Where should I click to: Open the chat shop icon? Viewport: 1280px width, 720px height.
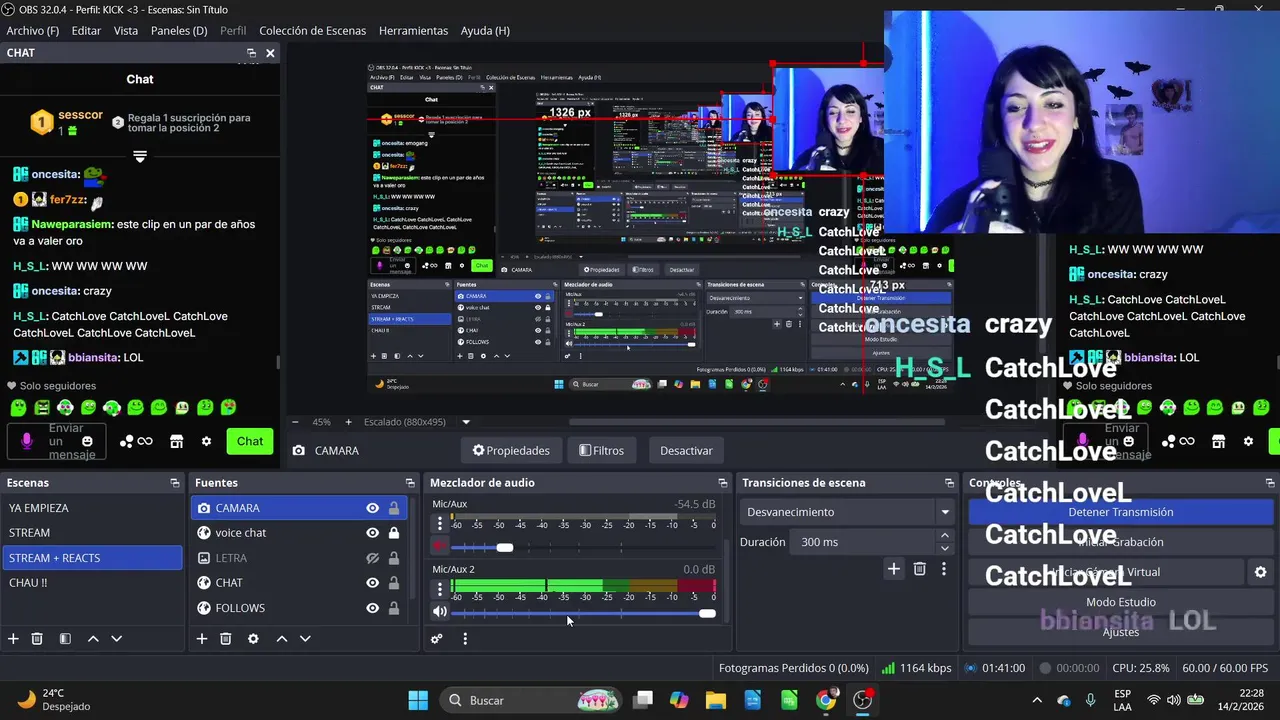point(176,441)
